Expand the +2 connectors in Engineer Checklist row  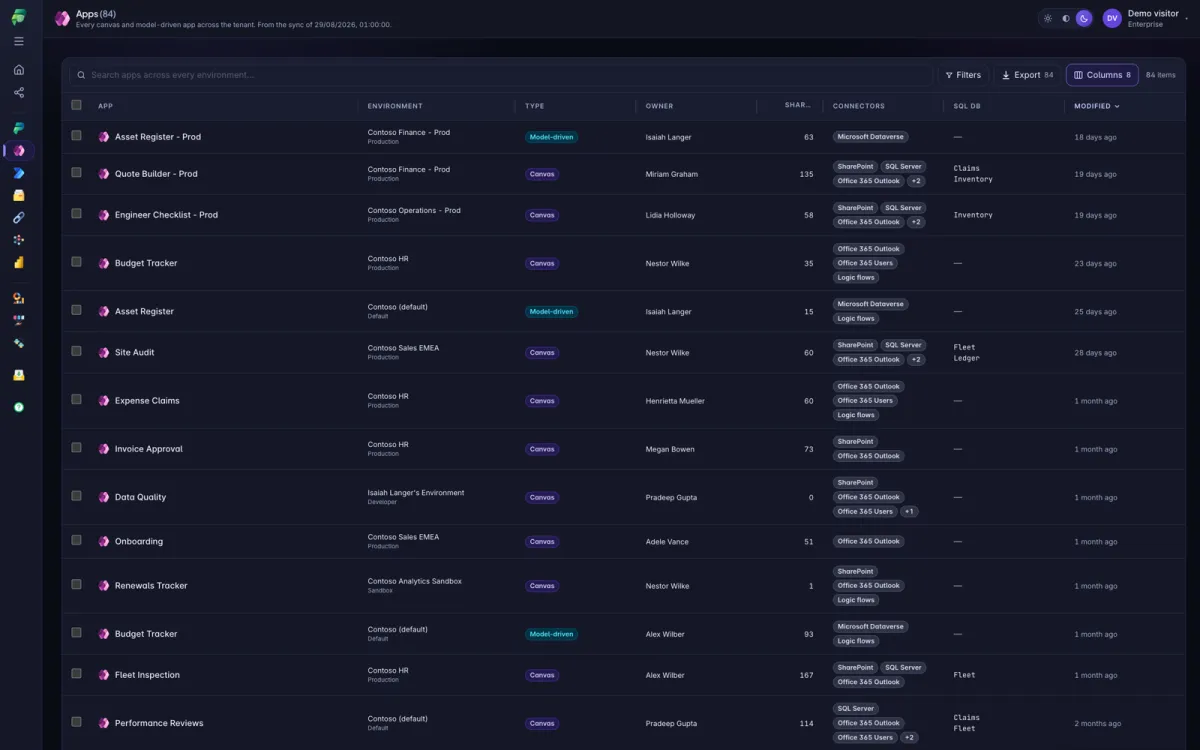[x=916, y=222]
